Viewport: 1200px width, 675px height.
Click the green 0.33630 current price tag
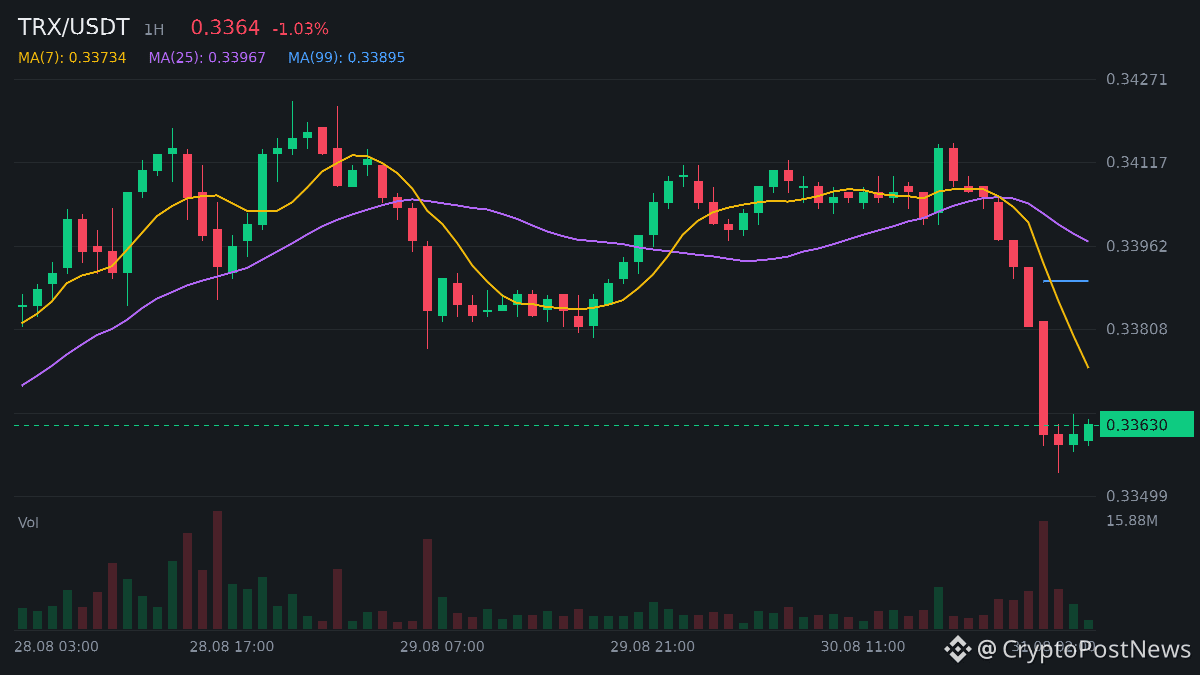[x=1146, y=424]
